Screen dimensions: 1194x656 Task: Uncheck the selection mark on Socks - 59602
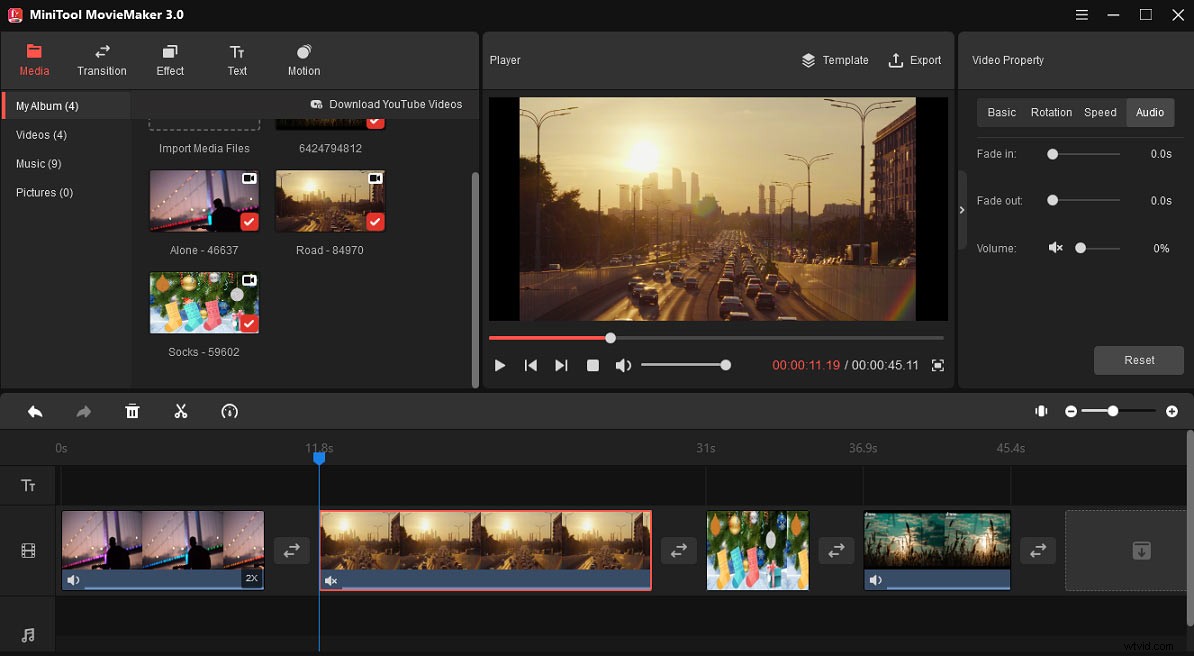click(x=247, y=325)
